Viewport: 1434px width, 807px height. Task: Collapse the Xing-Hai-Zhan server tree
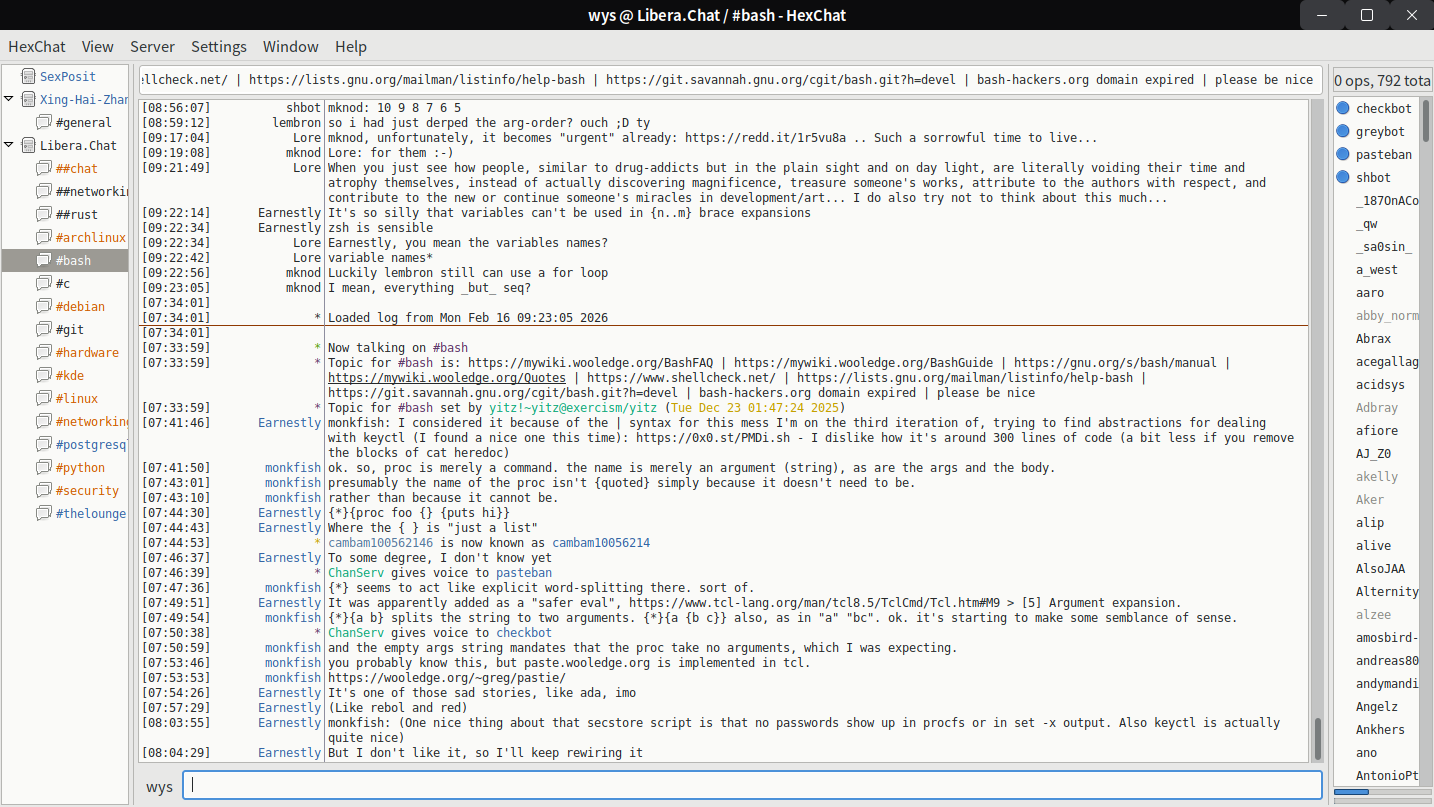coord(9,99)
